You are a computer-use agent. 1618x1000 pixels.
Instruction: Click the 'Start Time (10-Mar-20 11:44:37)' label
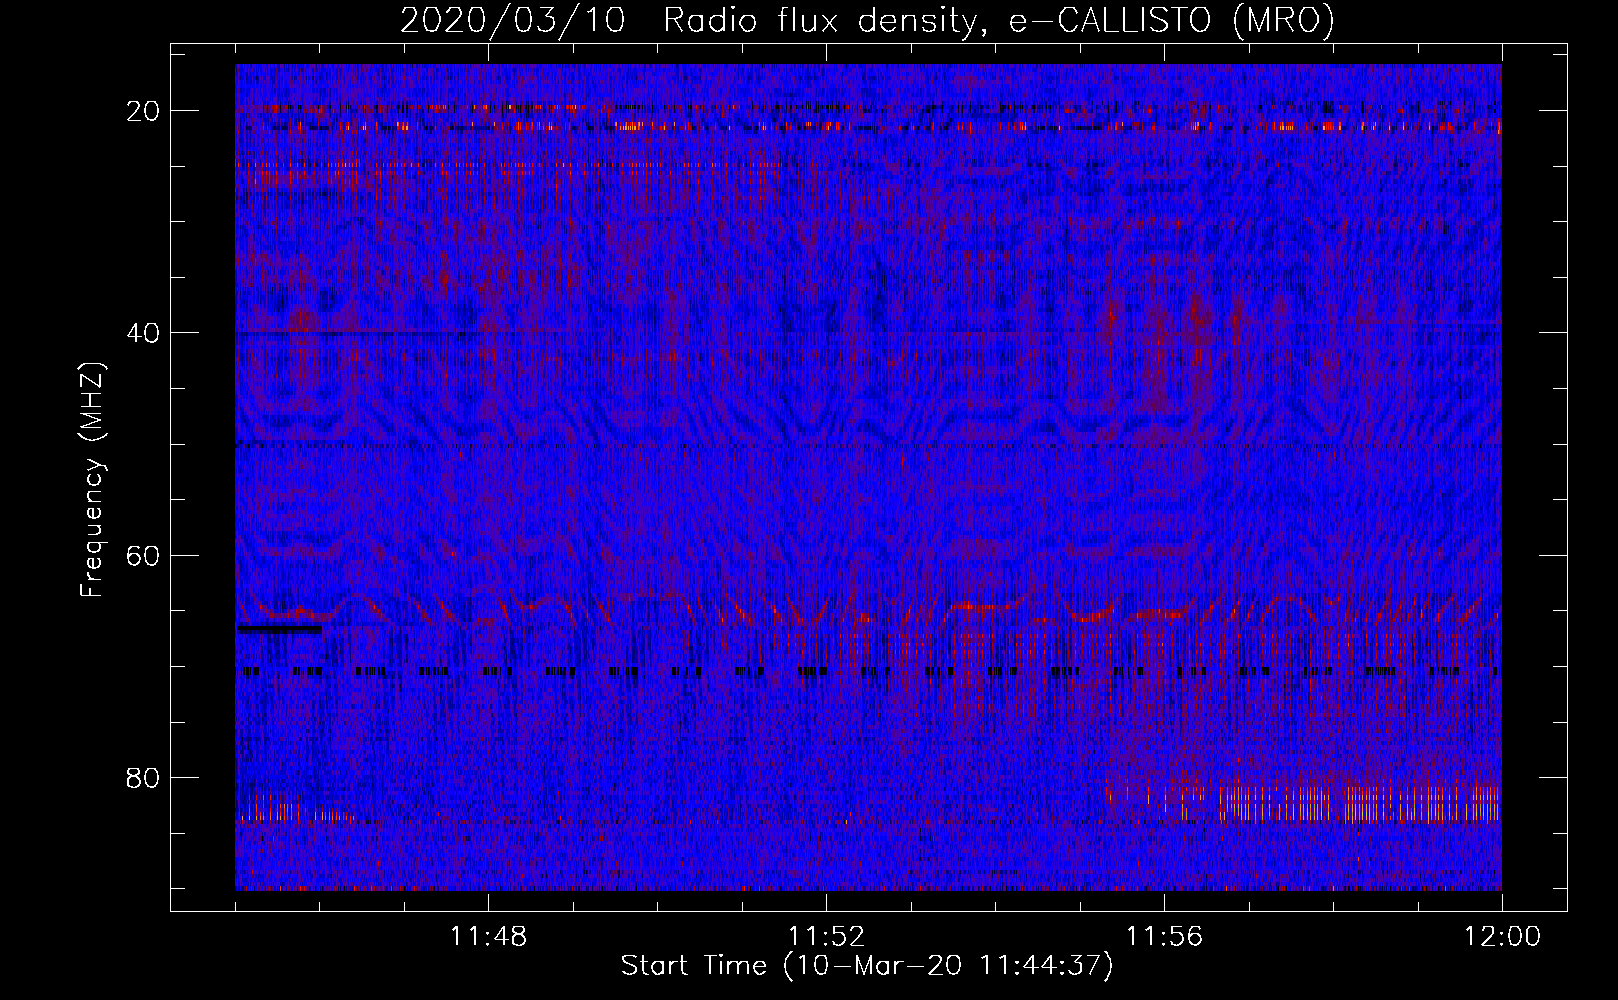(x=867, y=966)
